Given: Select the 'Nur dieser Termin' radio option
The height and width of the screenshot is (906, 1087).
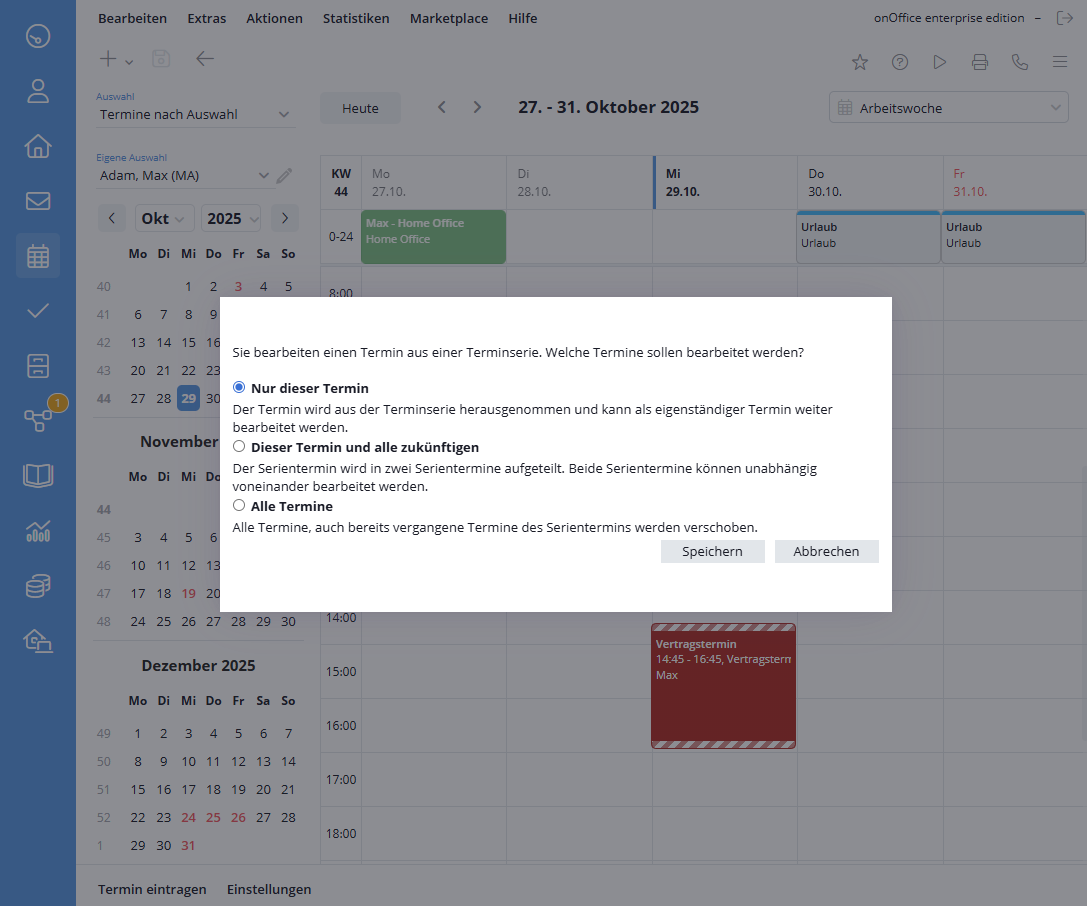Looking at the screenshot, I should (239, 387).
